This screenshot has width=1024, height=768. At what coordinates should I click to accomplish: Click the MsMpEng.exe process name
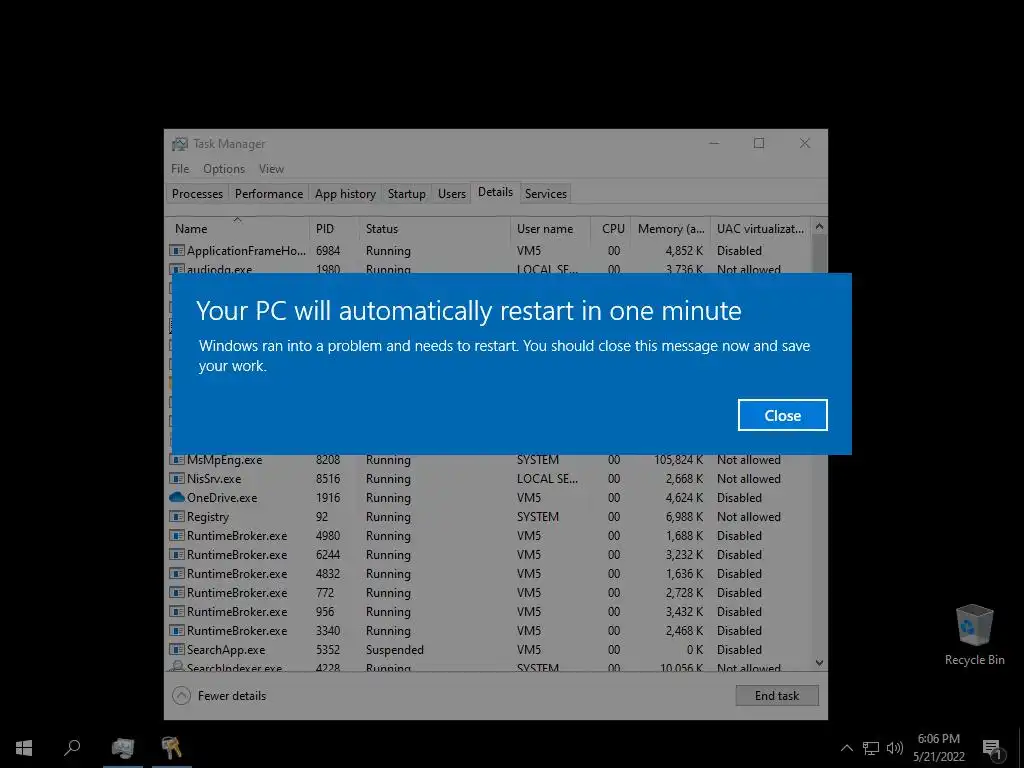tap(225, 460)
